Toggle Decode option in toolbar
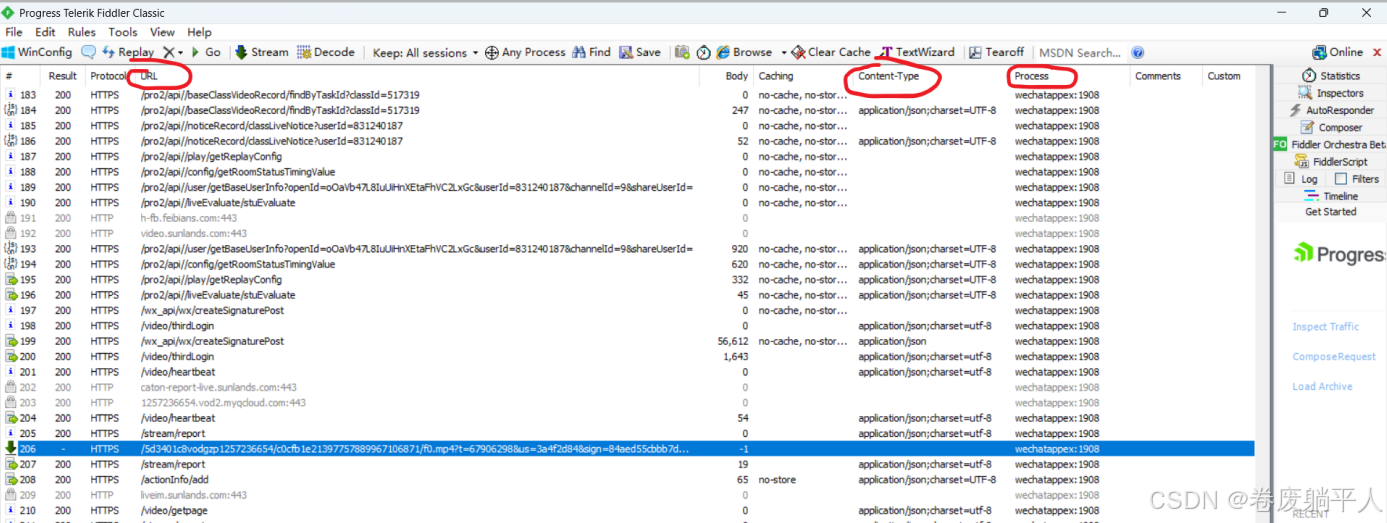 [x=325, y=52]
